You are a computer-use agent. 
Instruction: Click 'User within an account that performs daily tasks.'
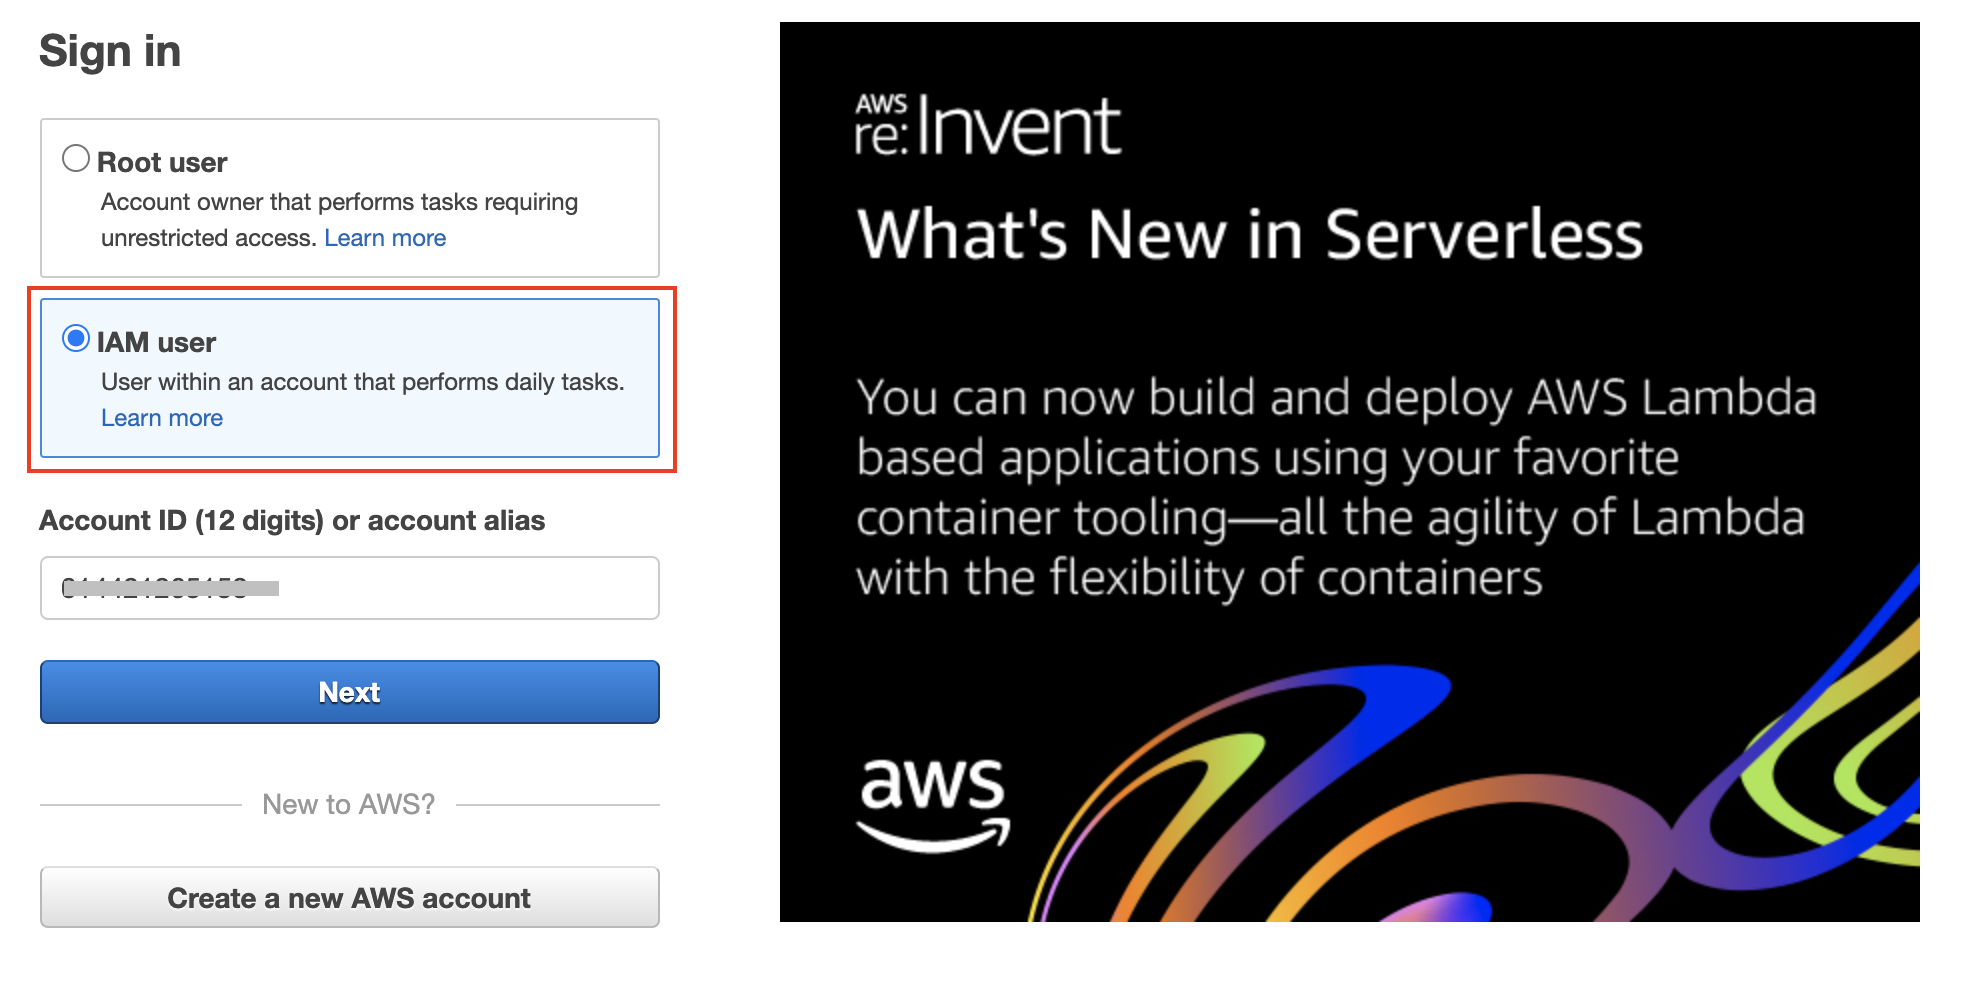[x=363, y=382]
